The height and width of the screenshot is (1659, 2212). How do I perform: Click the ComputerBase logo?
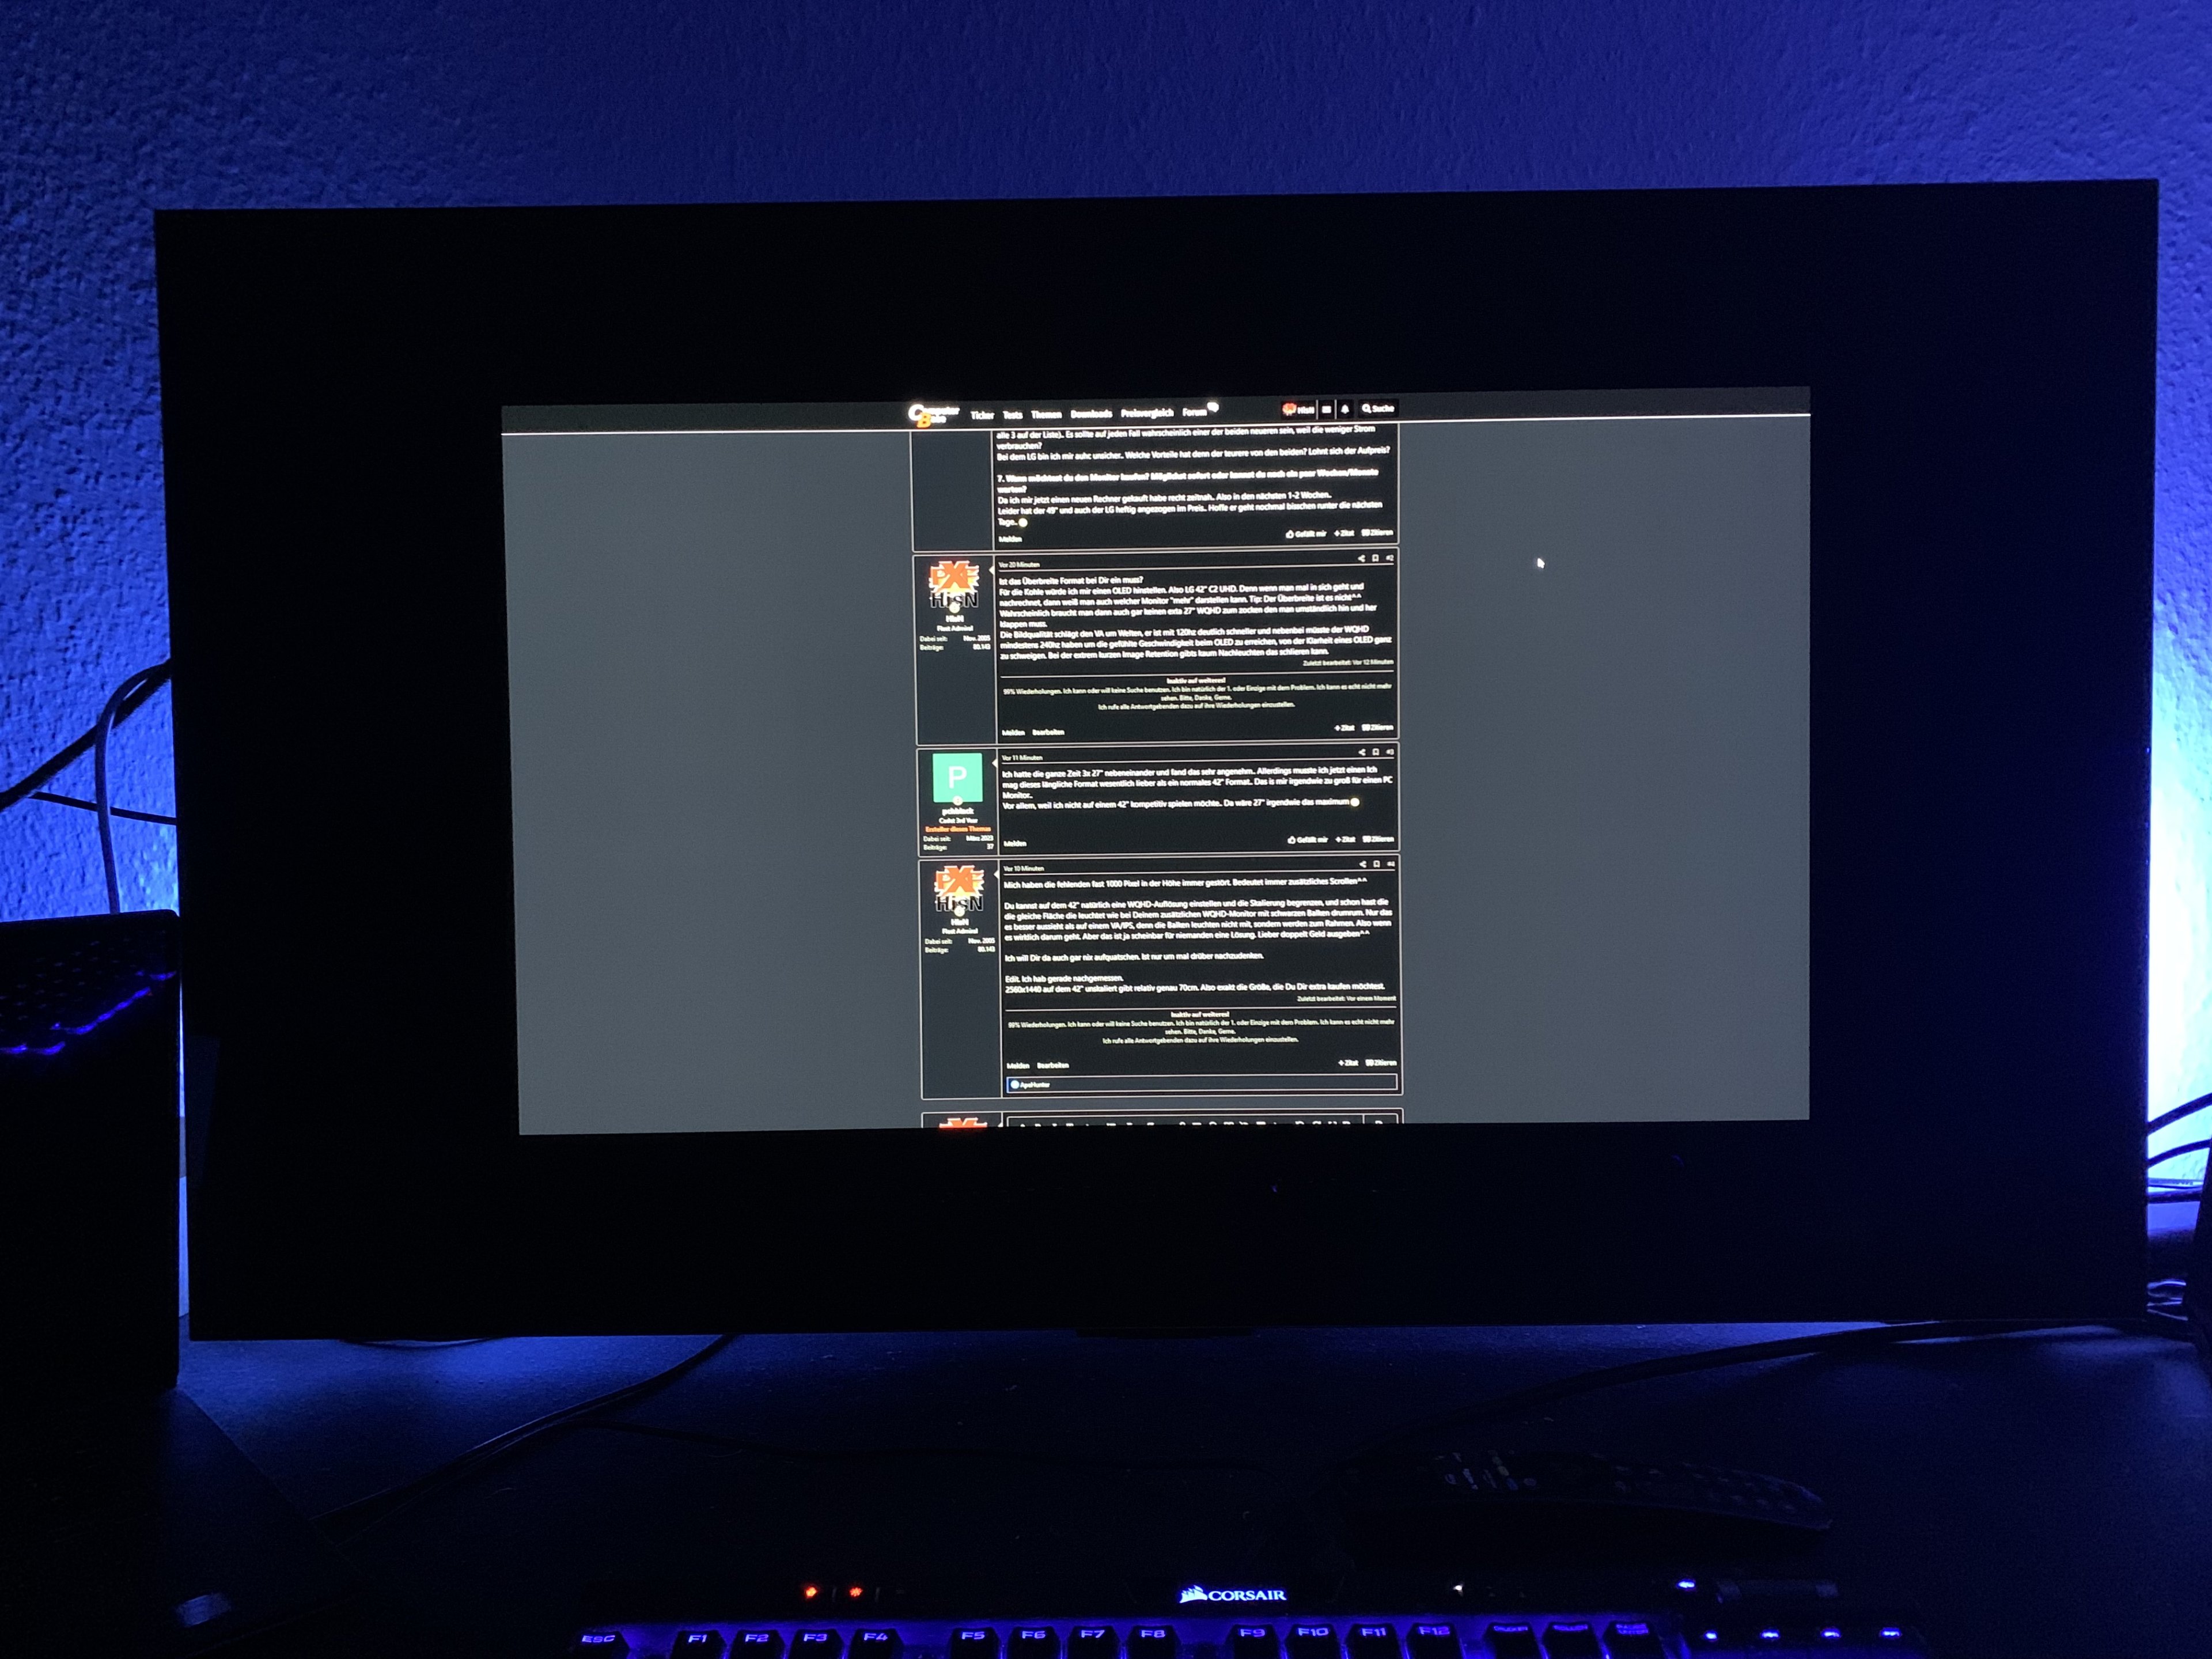click(932, 414)
